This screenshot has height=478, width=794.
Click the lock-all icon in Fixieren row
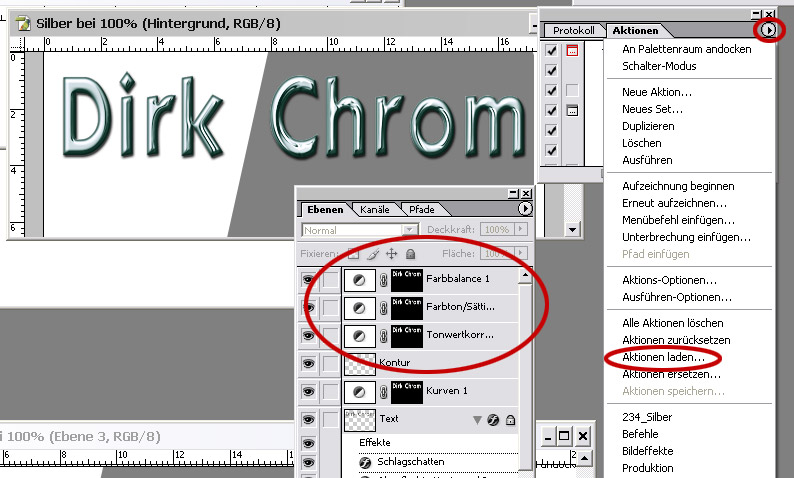click(x=410, y=254)
